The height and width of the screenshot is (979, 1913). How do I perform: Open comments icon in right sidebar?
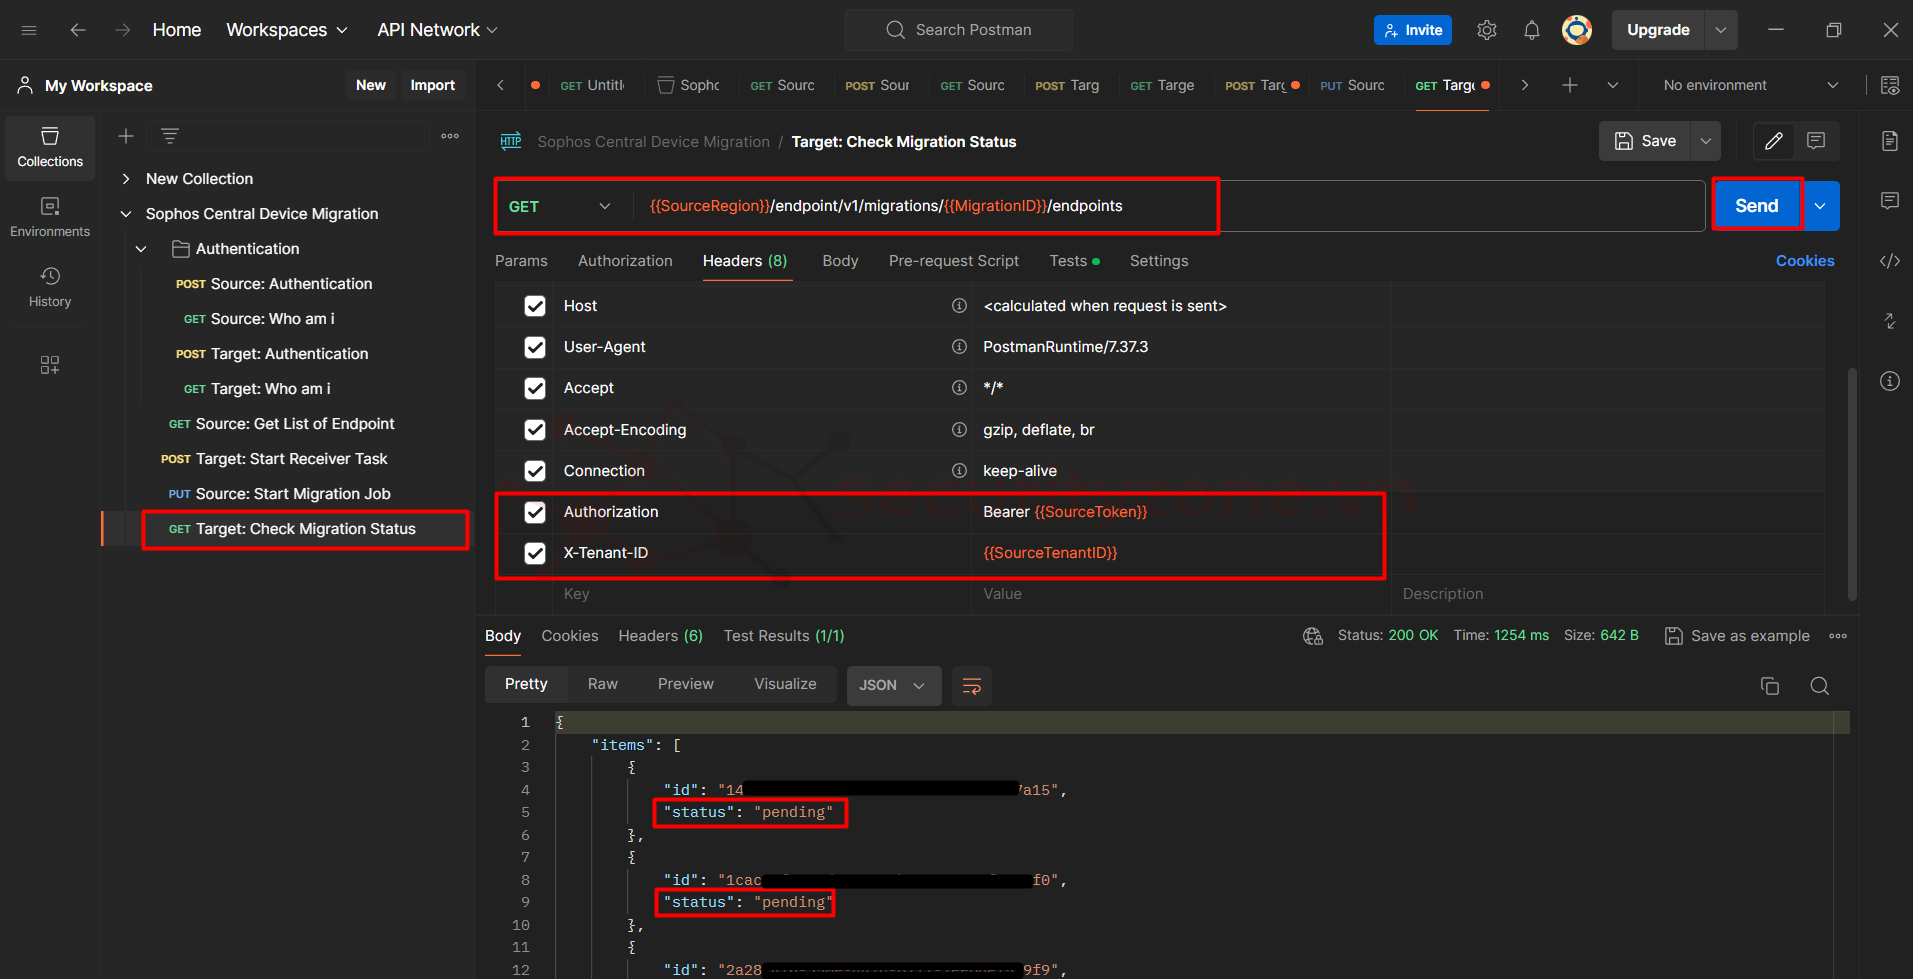click(x=1890, y=201)
